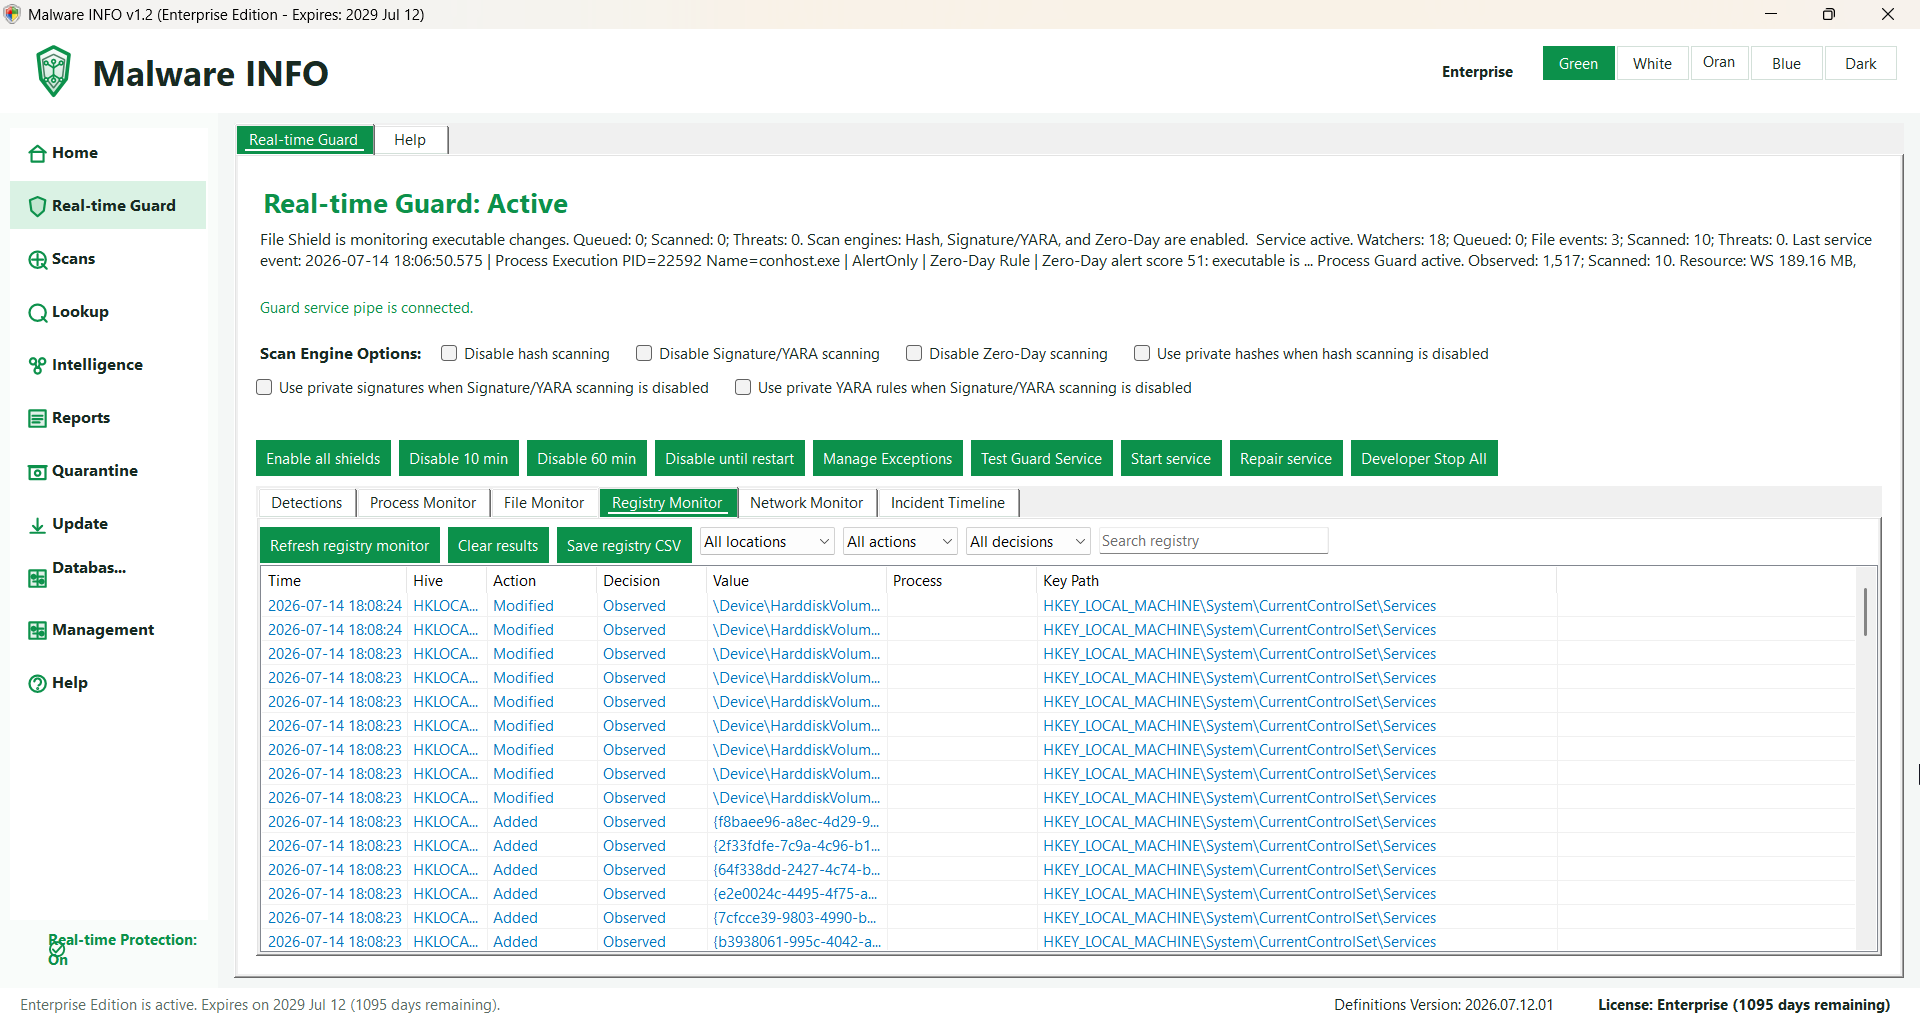1920x1019 pixels.
Task: Click the Management sidebar icon
Action: pyautogui.click(x=37, y=630)
